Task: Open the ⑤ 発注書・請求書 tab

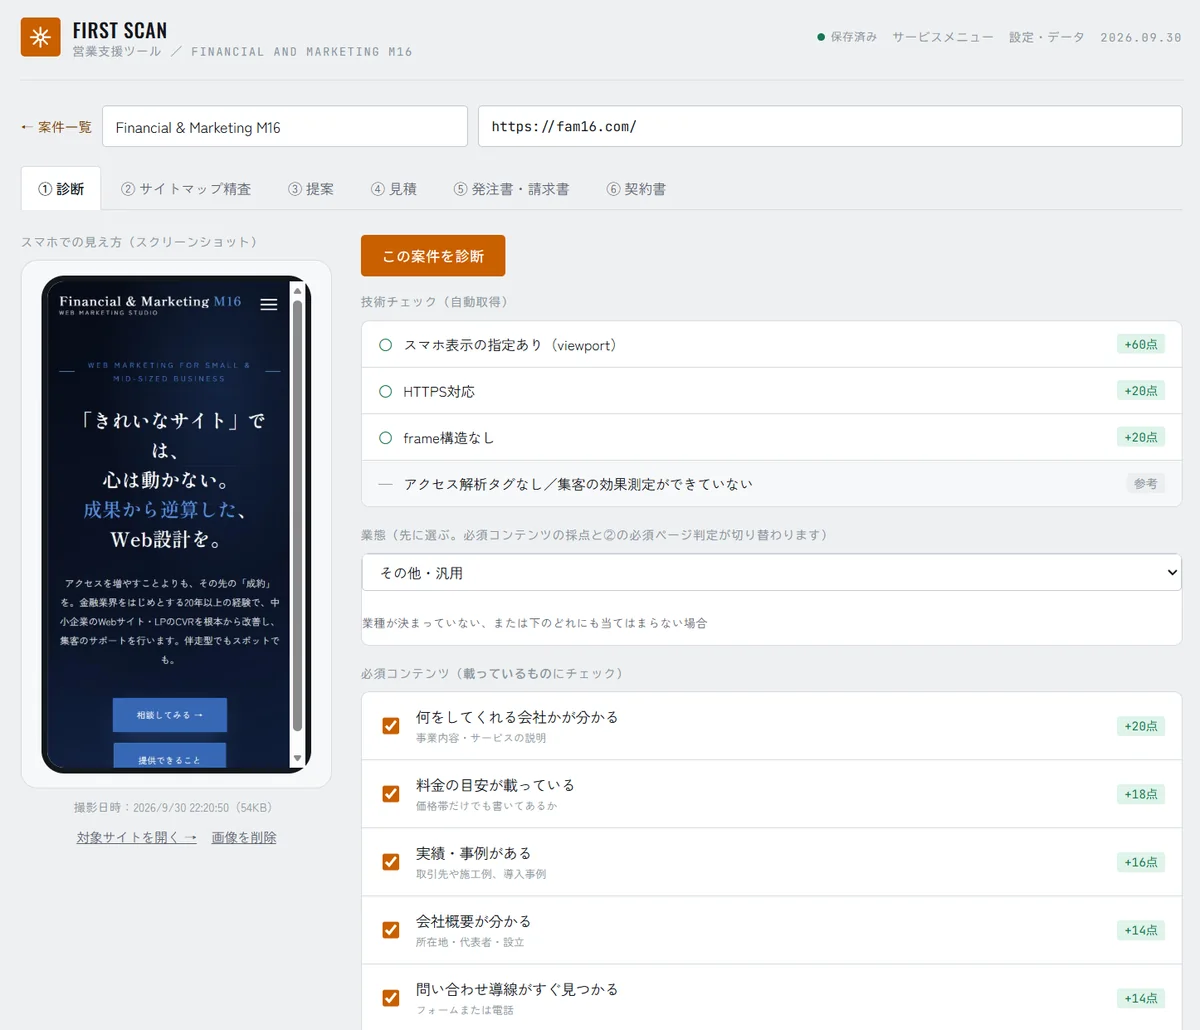Action: point(512,189)
